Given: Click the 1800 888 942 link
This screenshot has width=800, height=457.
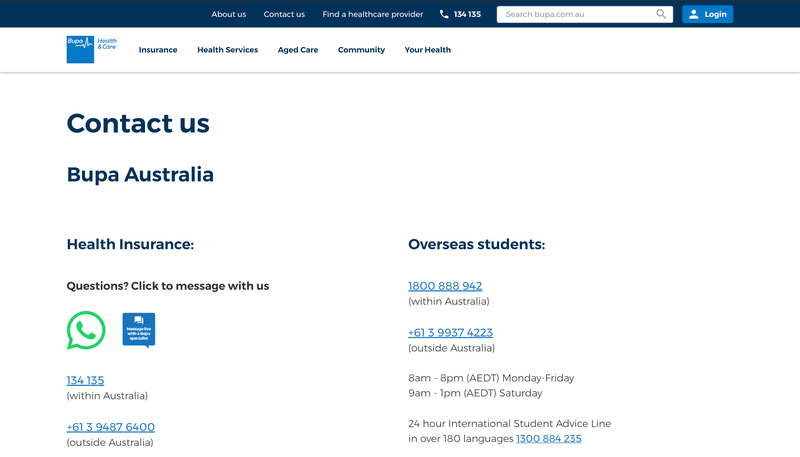Looking at the screenshot, I should click(445, 286).
